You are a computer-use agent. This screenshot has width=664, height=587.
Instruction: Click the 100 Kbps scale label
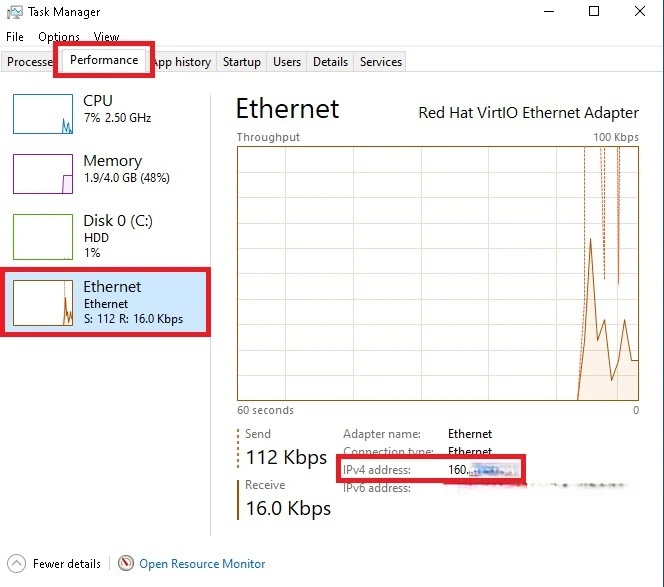616,137
